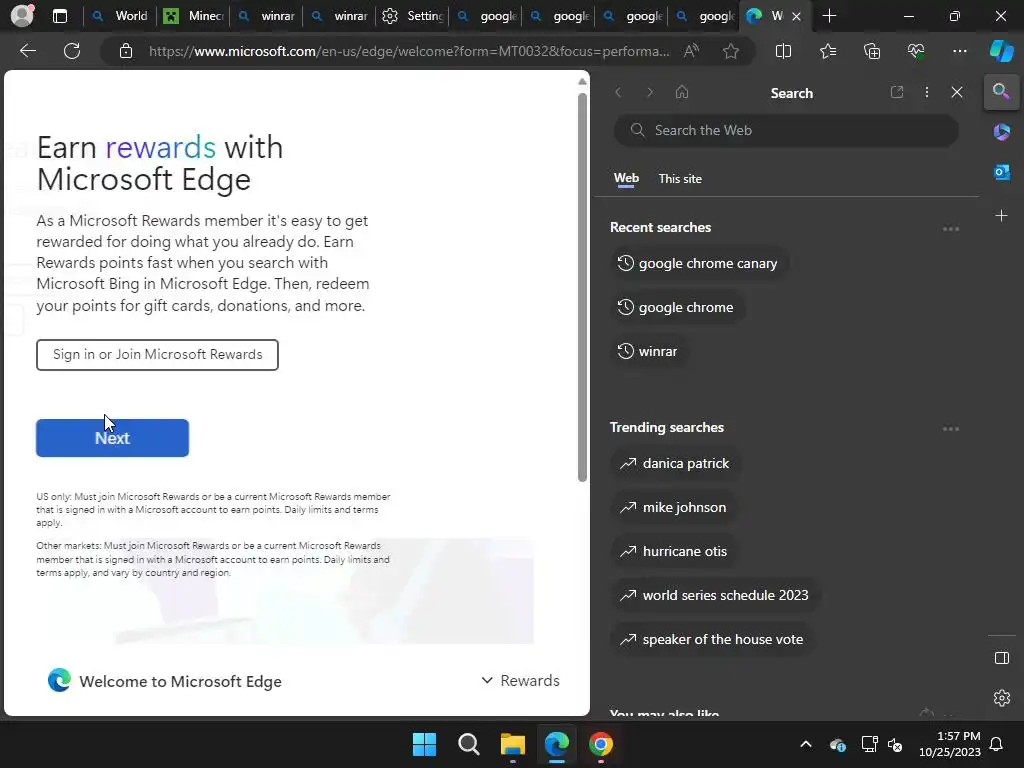Select the Web tab in Search panel
The image size is (1024, 768).
click(626, 178)
